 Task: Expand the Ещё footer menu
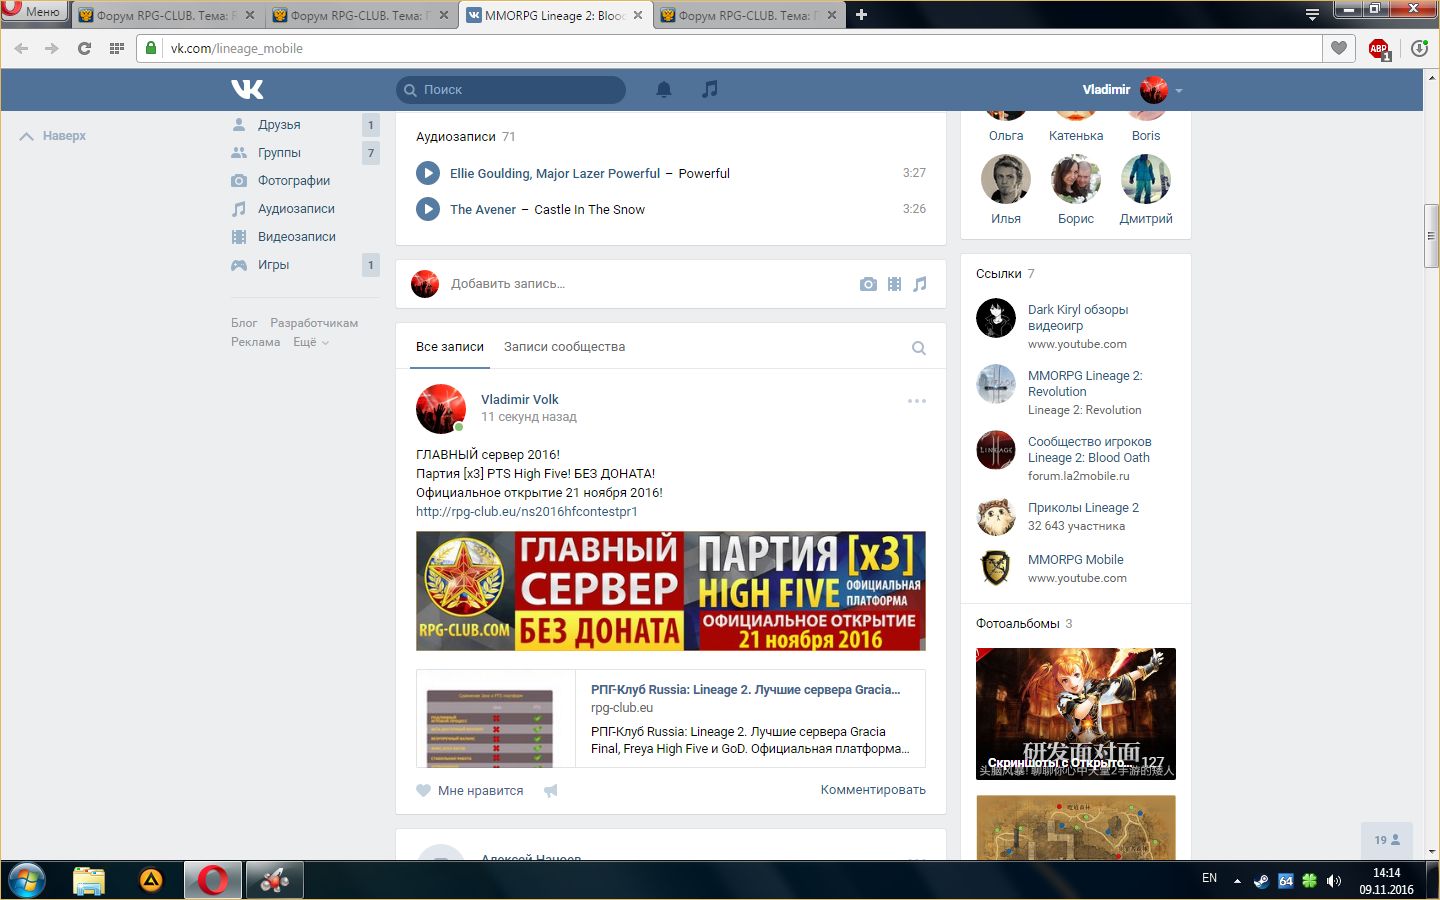310,342
